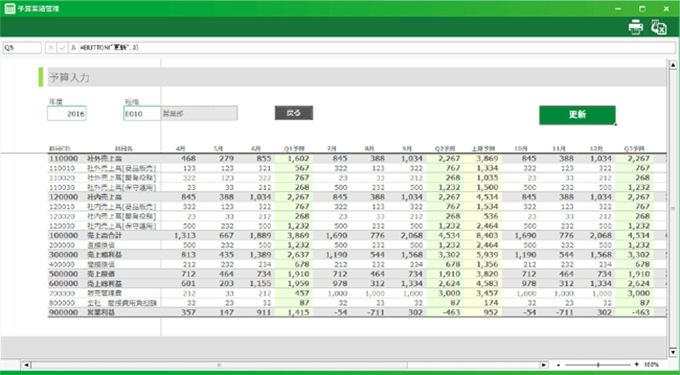680x375 pixels.
Task: Click the cell name box showing Q5
Action: coord(22,48)
